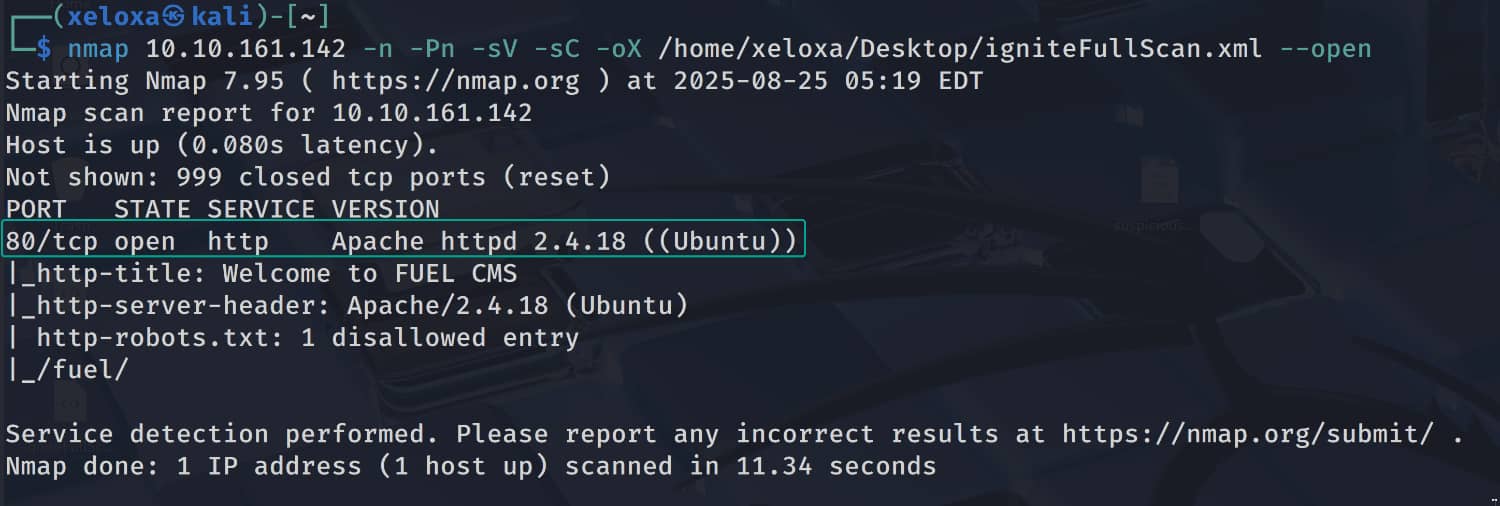The image size is (1500, 506).
Task: Click the faint code file icon behind terminal
Action: pyautogui.click(x=72, y=405)
